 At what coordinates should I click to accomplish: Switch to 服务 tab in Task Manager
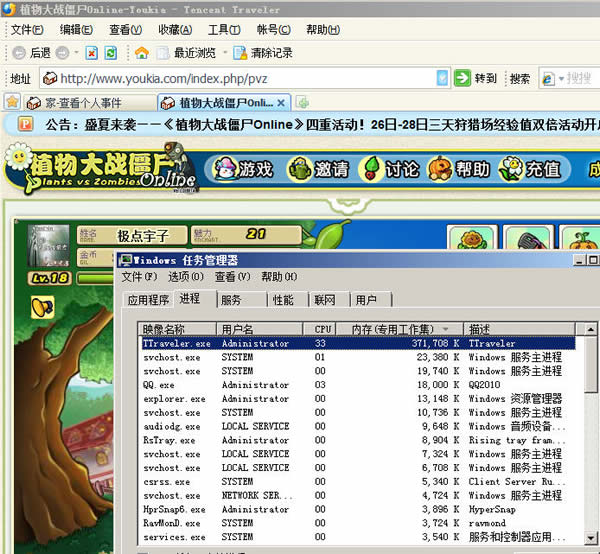click(241, 300)
